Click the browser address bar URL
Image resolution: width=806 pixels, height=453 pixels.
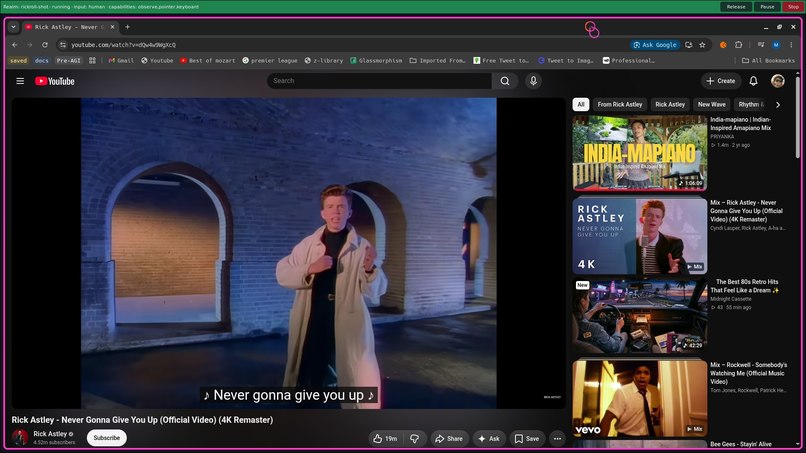(123, 45)
